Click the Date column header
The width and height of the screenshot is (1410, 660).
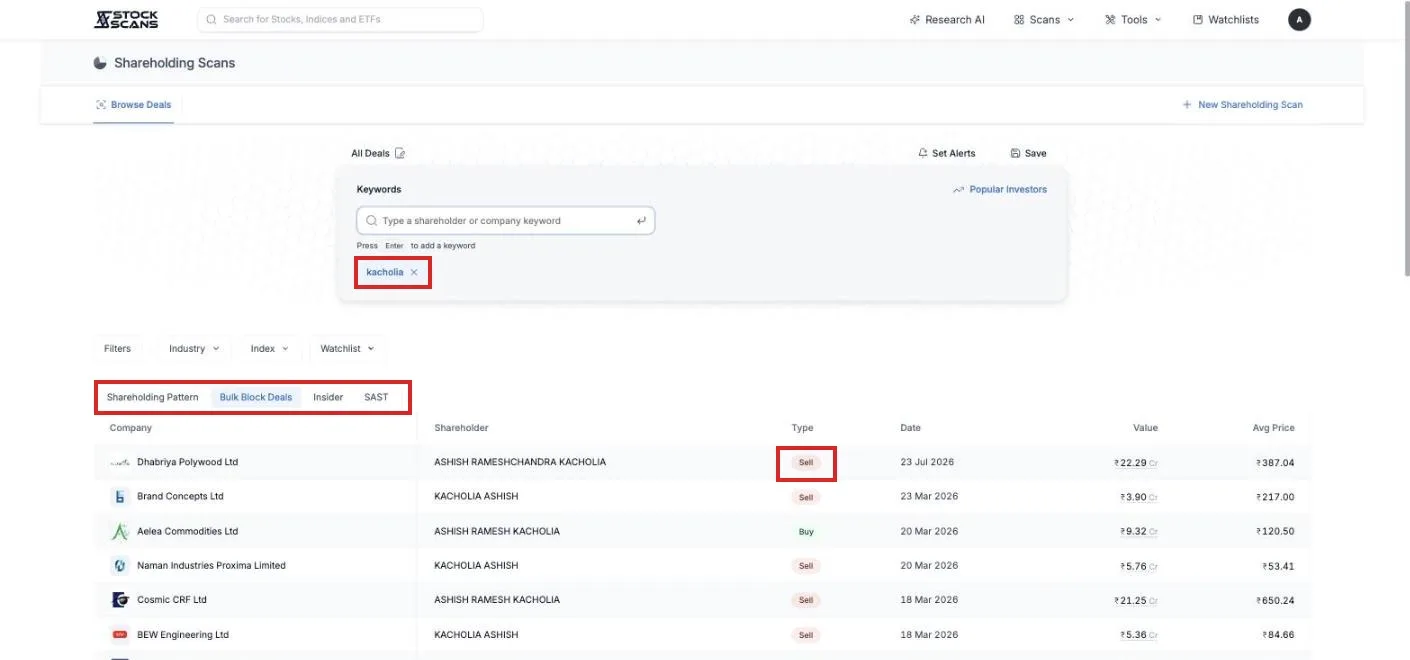click(x=910, y=428)
